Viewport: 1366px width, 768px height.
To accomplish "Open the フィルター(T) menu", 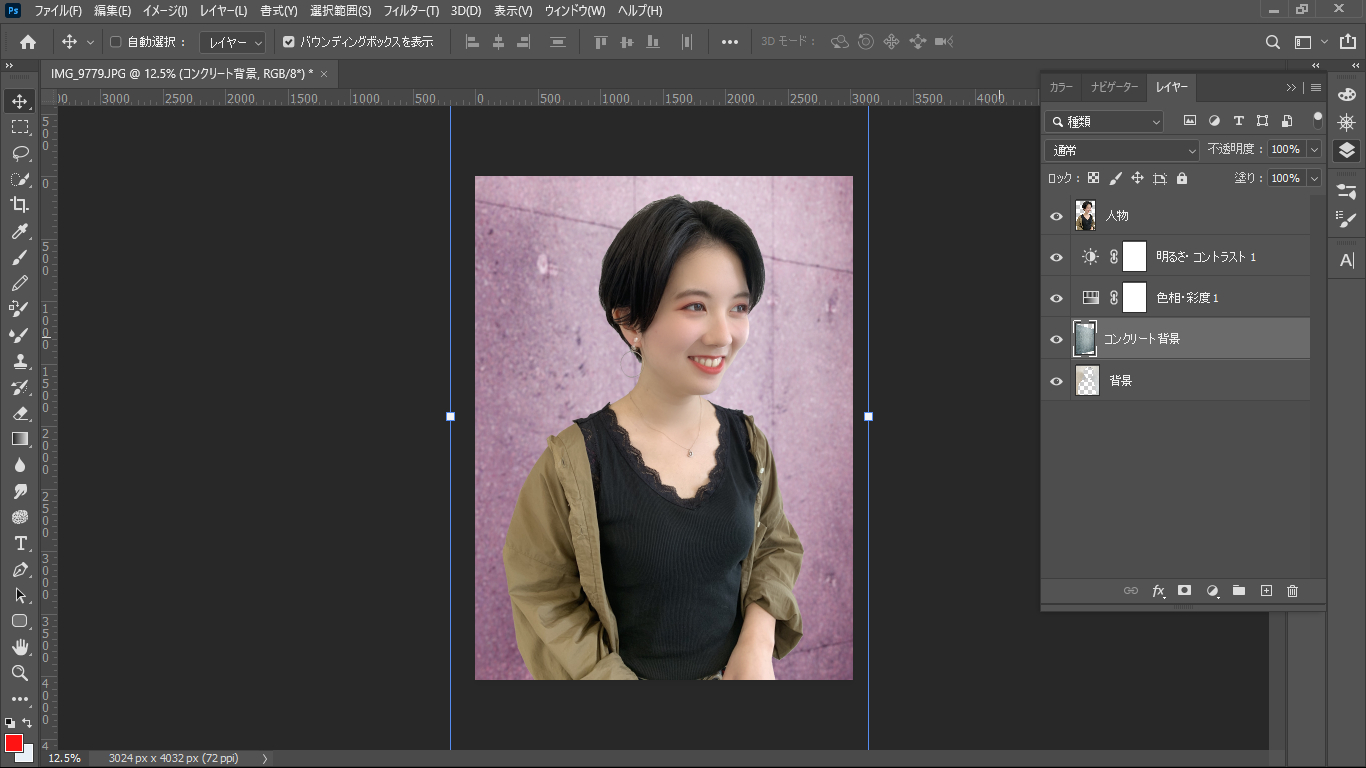I will point(411,11).
